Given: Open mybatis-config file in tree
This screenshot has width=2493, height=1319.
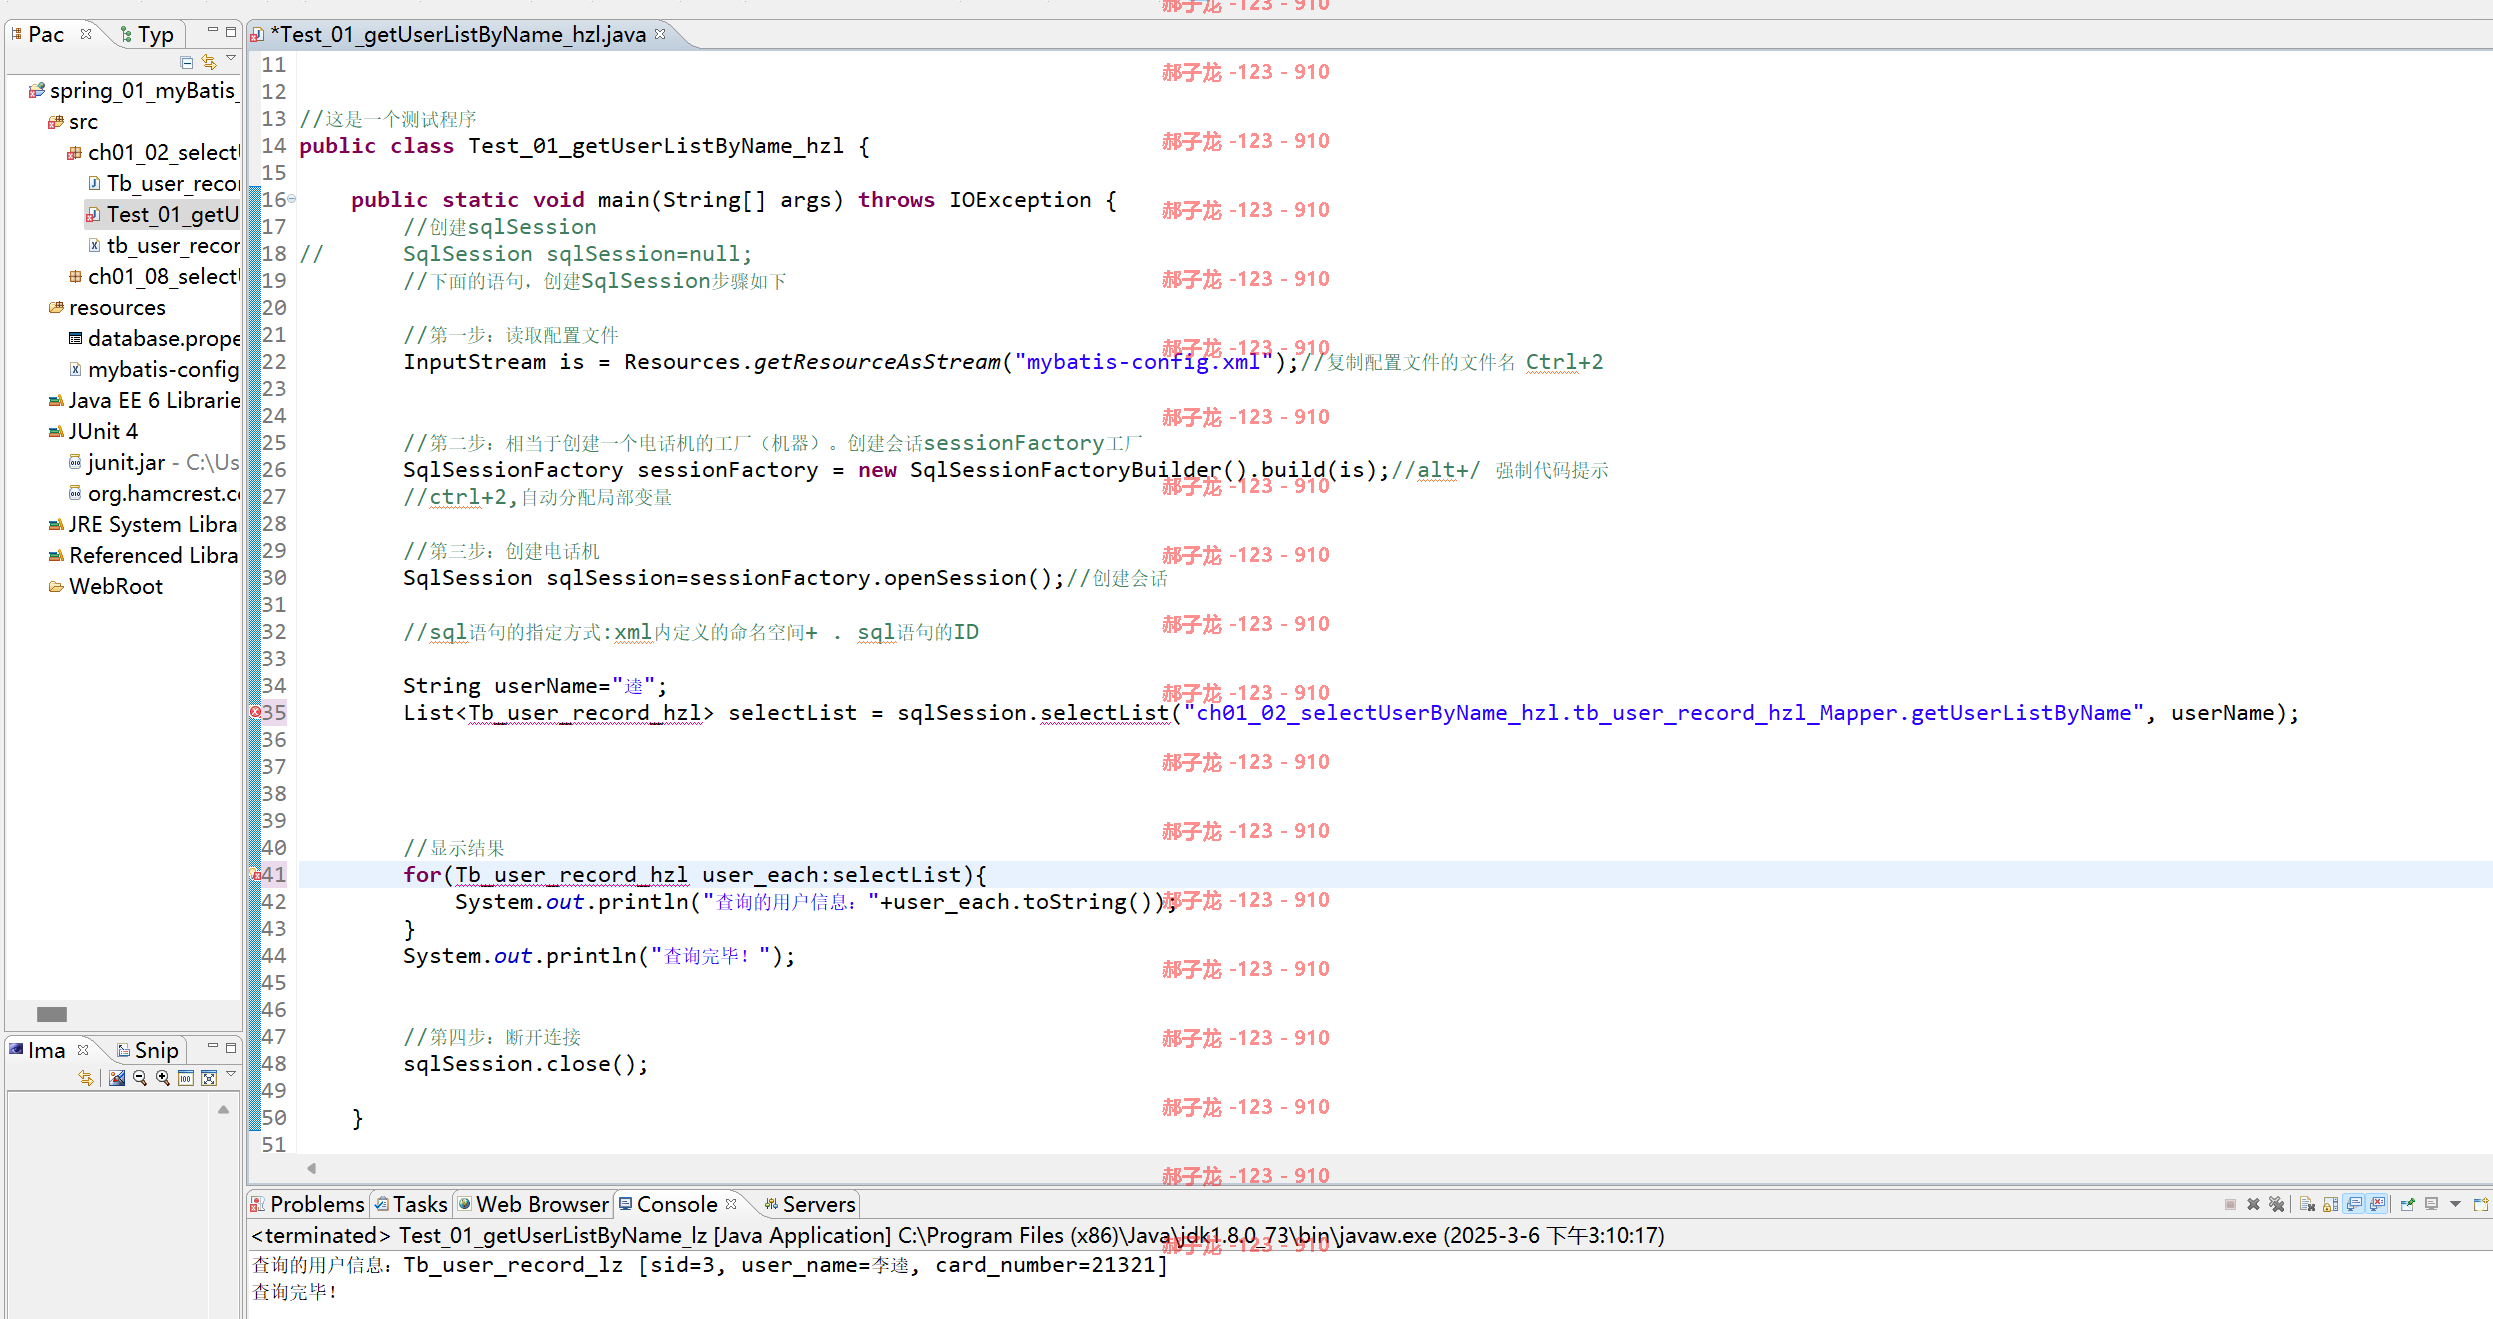Looking at the screenshot, I should click(154, 370).
